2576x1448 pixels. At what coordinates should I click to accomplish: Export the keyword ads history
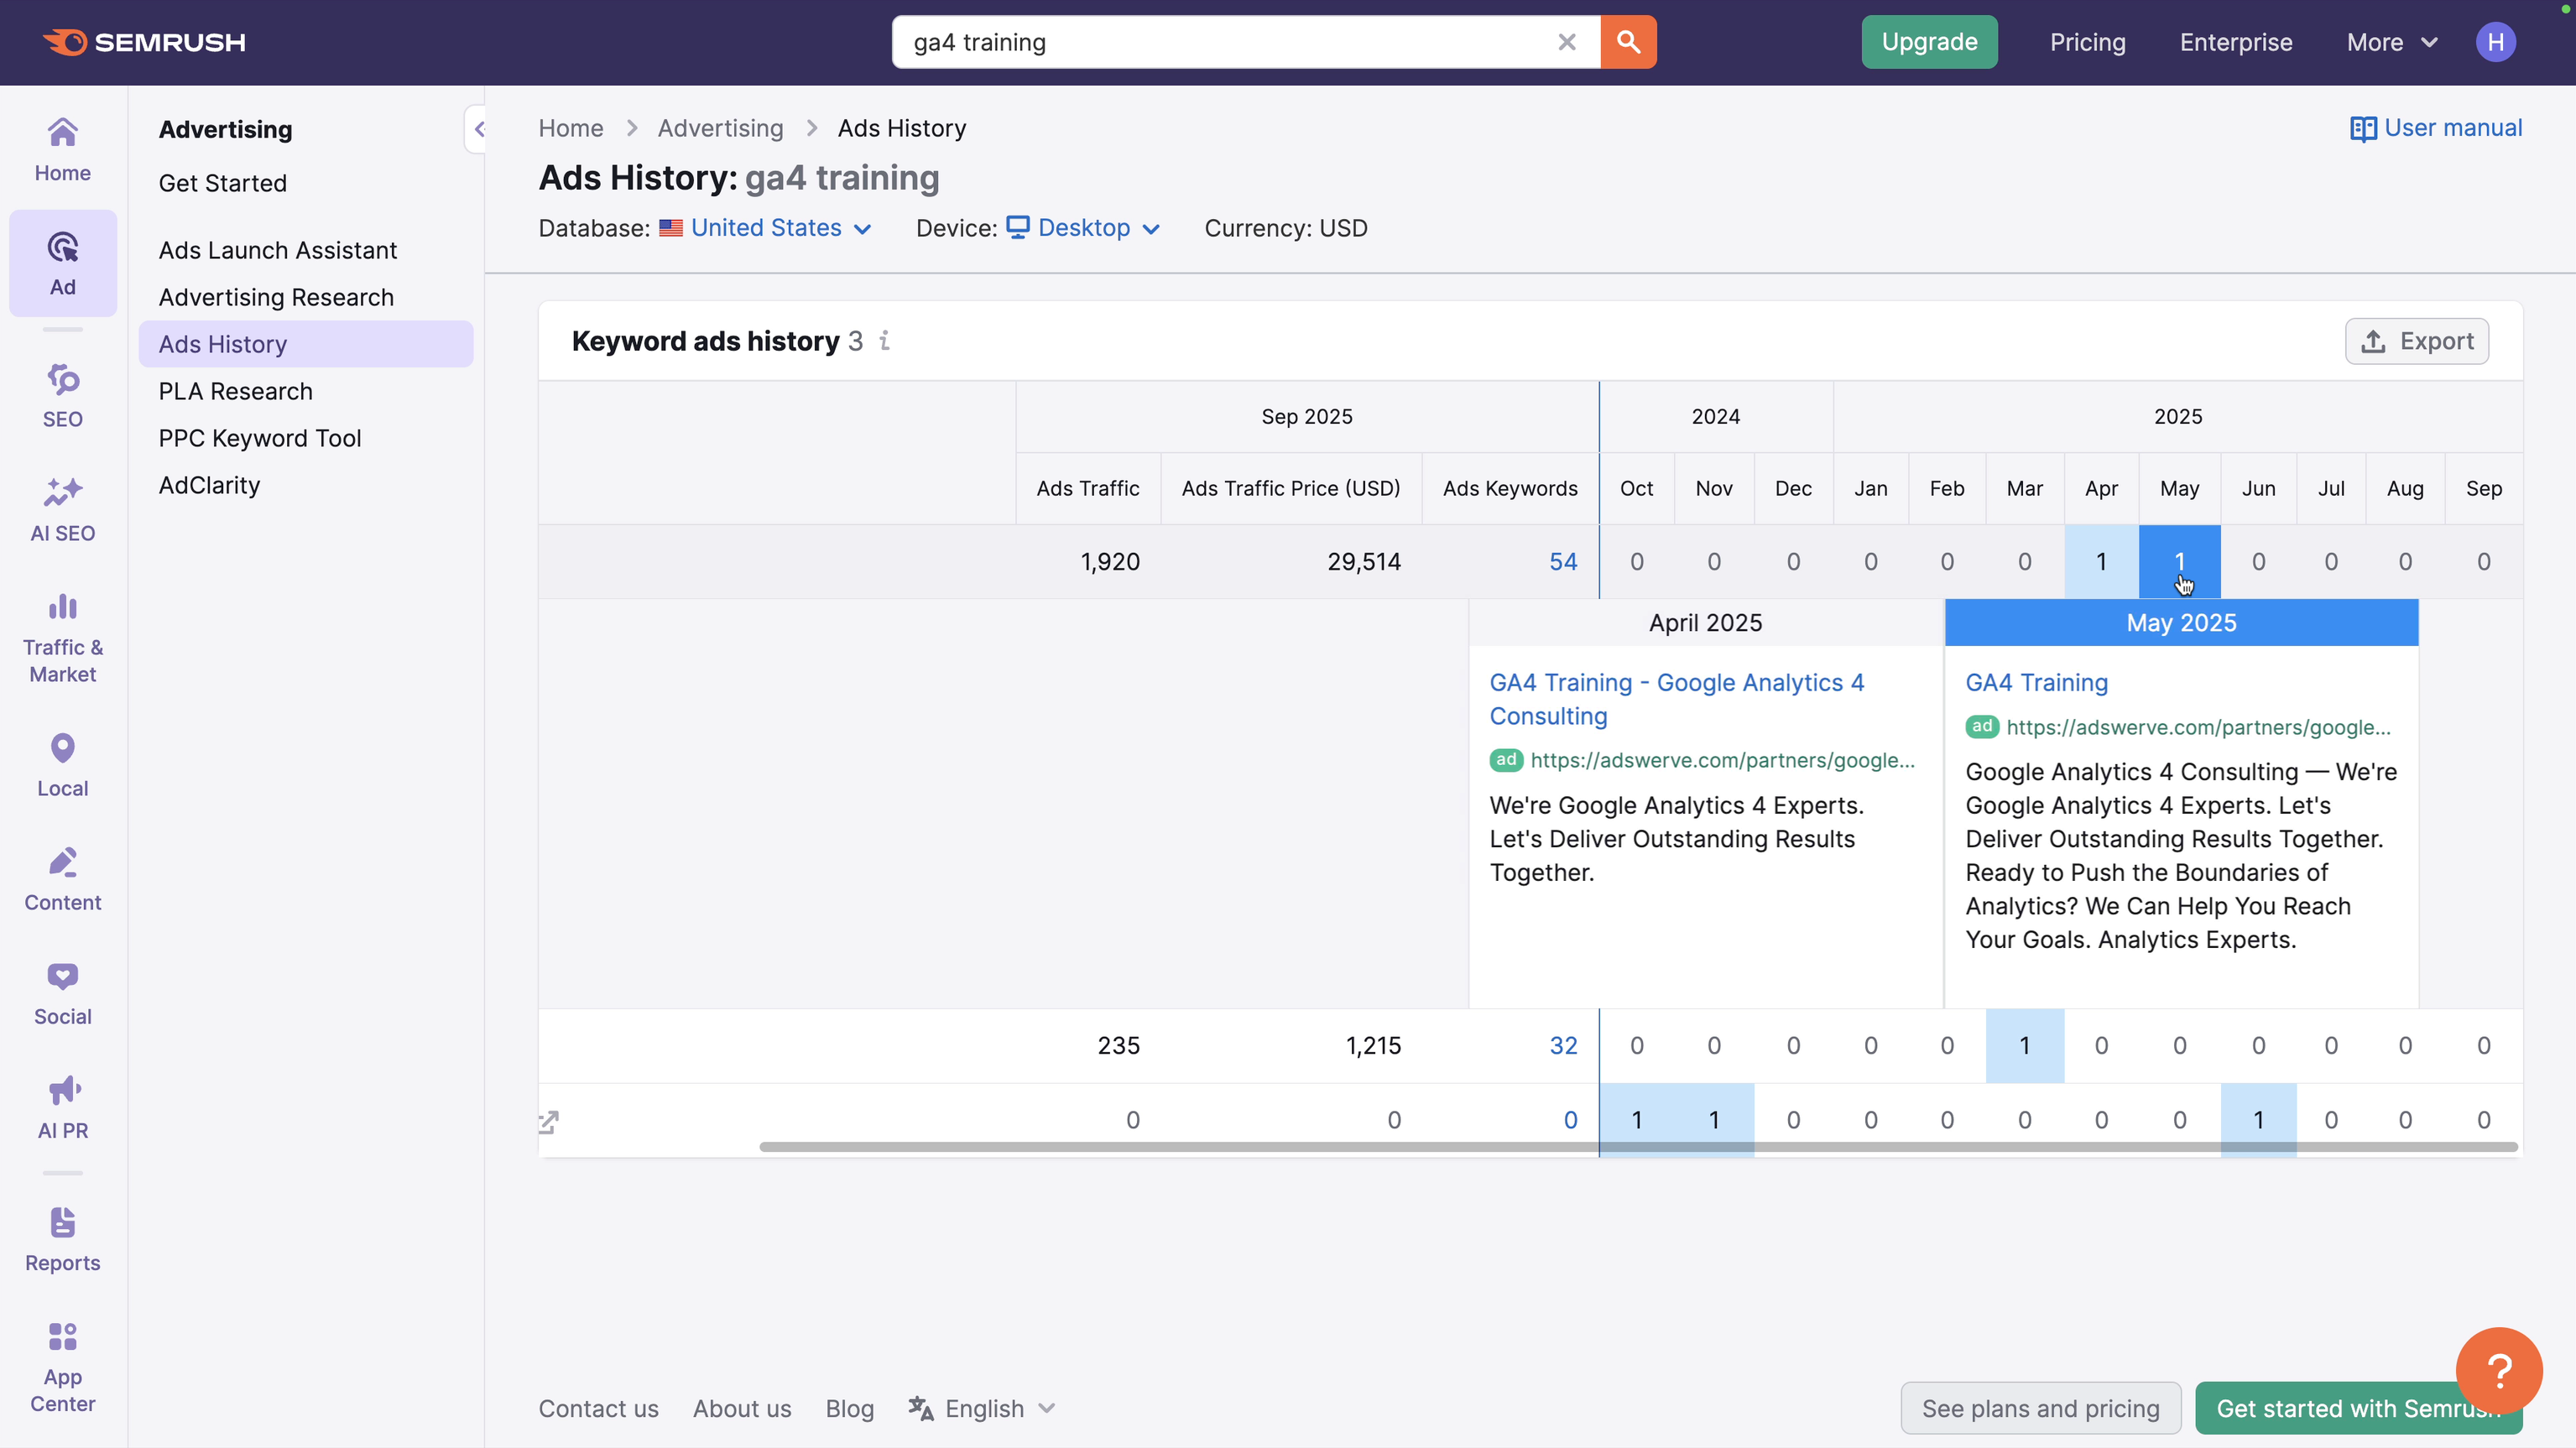pyautogui.click(x=2417, y=341)
